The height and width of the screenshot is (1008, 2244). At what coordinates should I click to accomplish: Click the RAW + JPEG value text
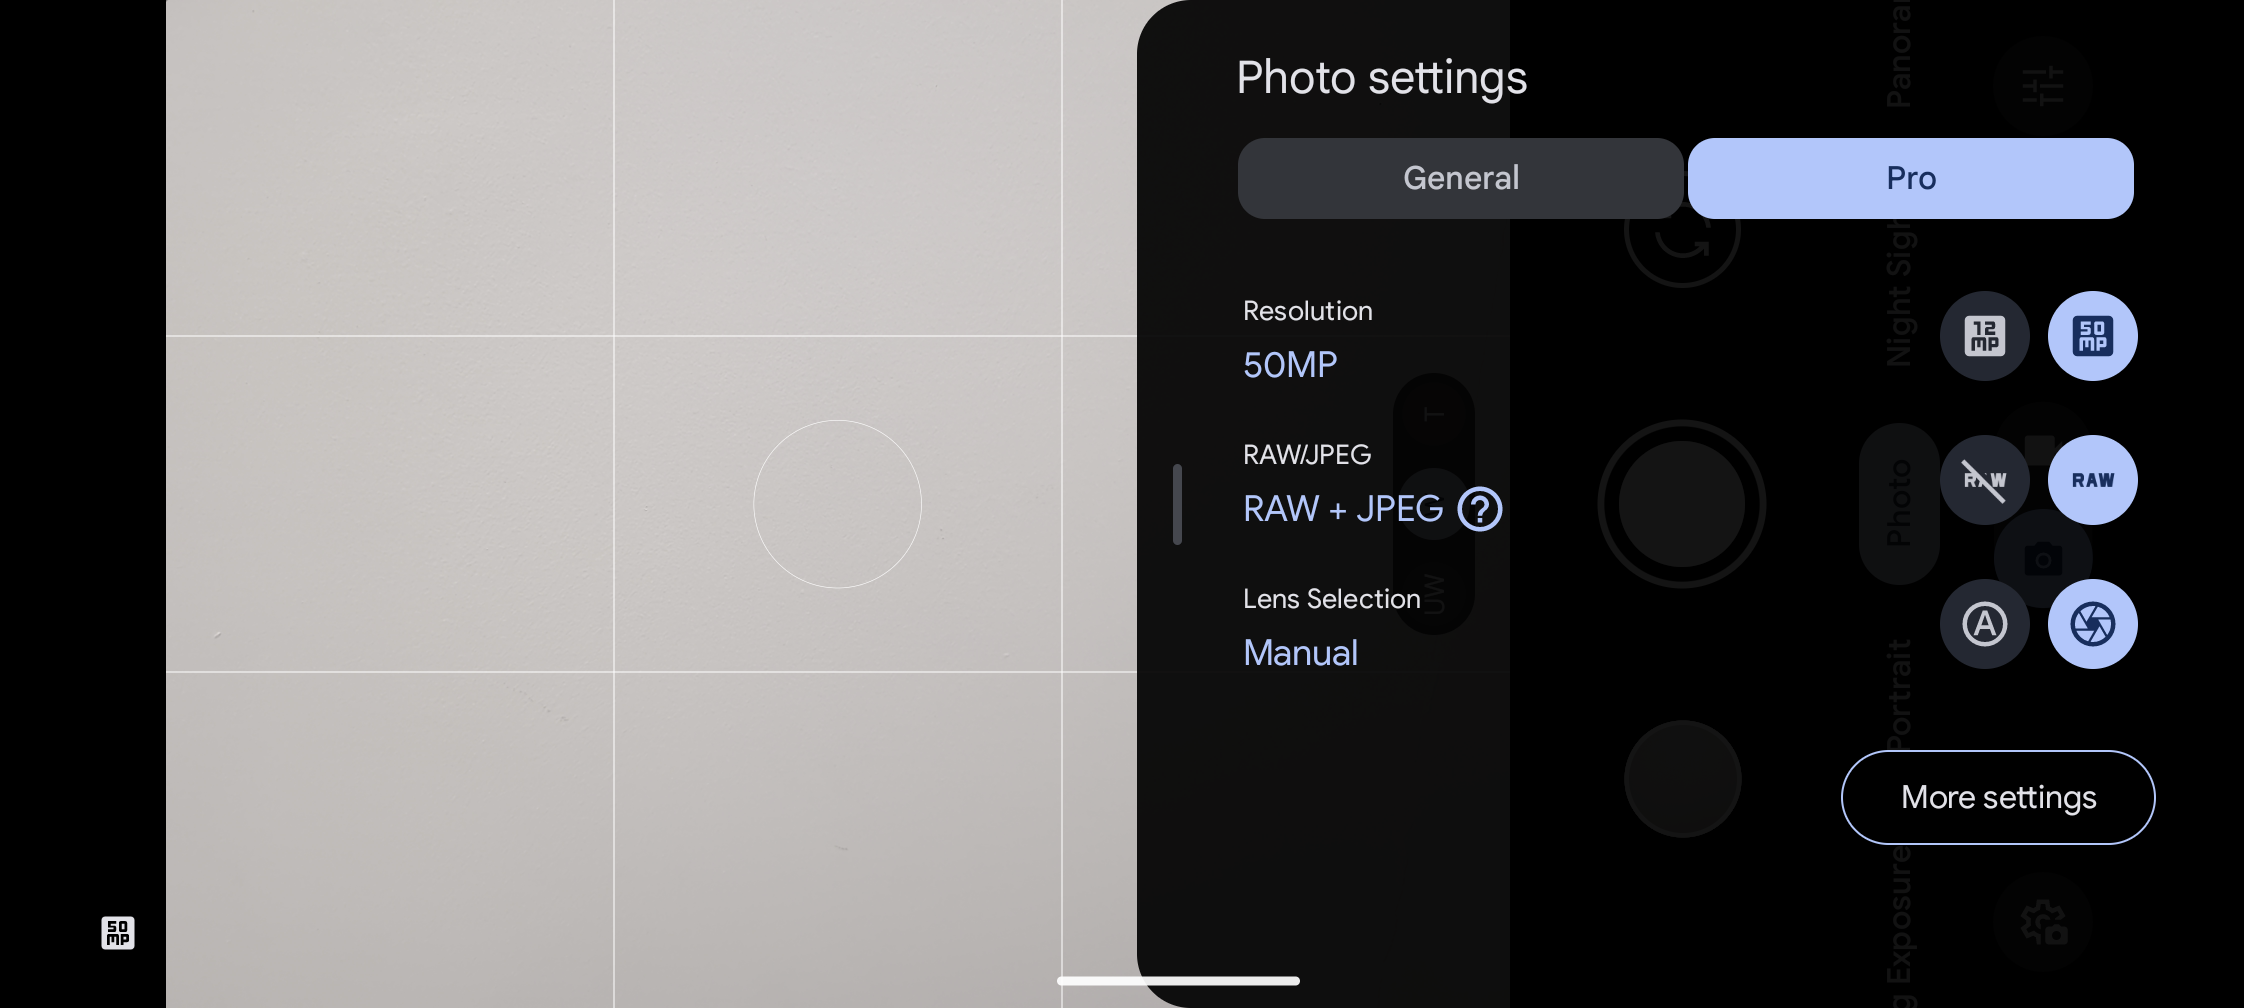point(1343,509)
